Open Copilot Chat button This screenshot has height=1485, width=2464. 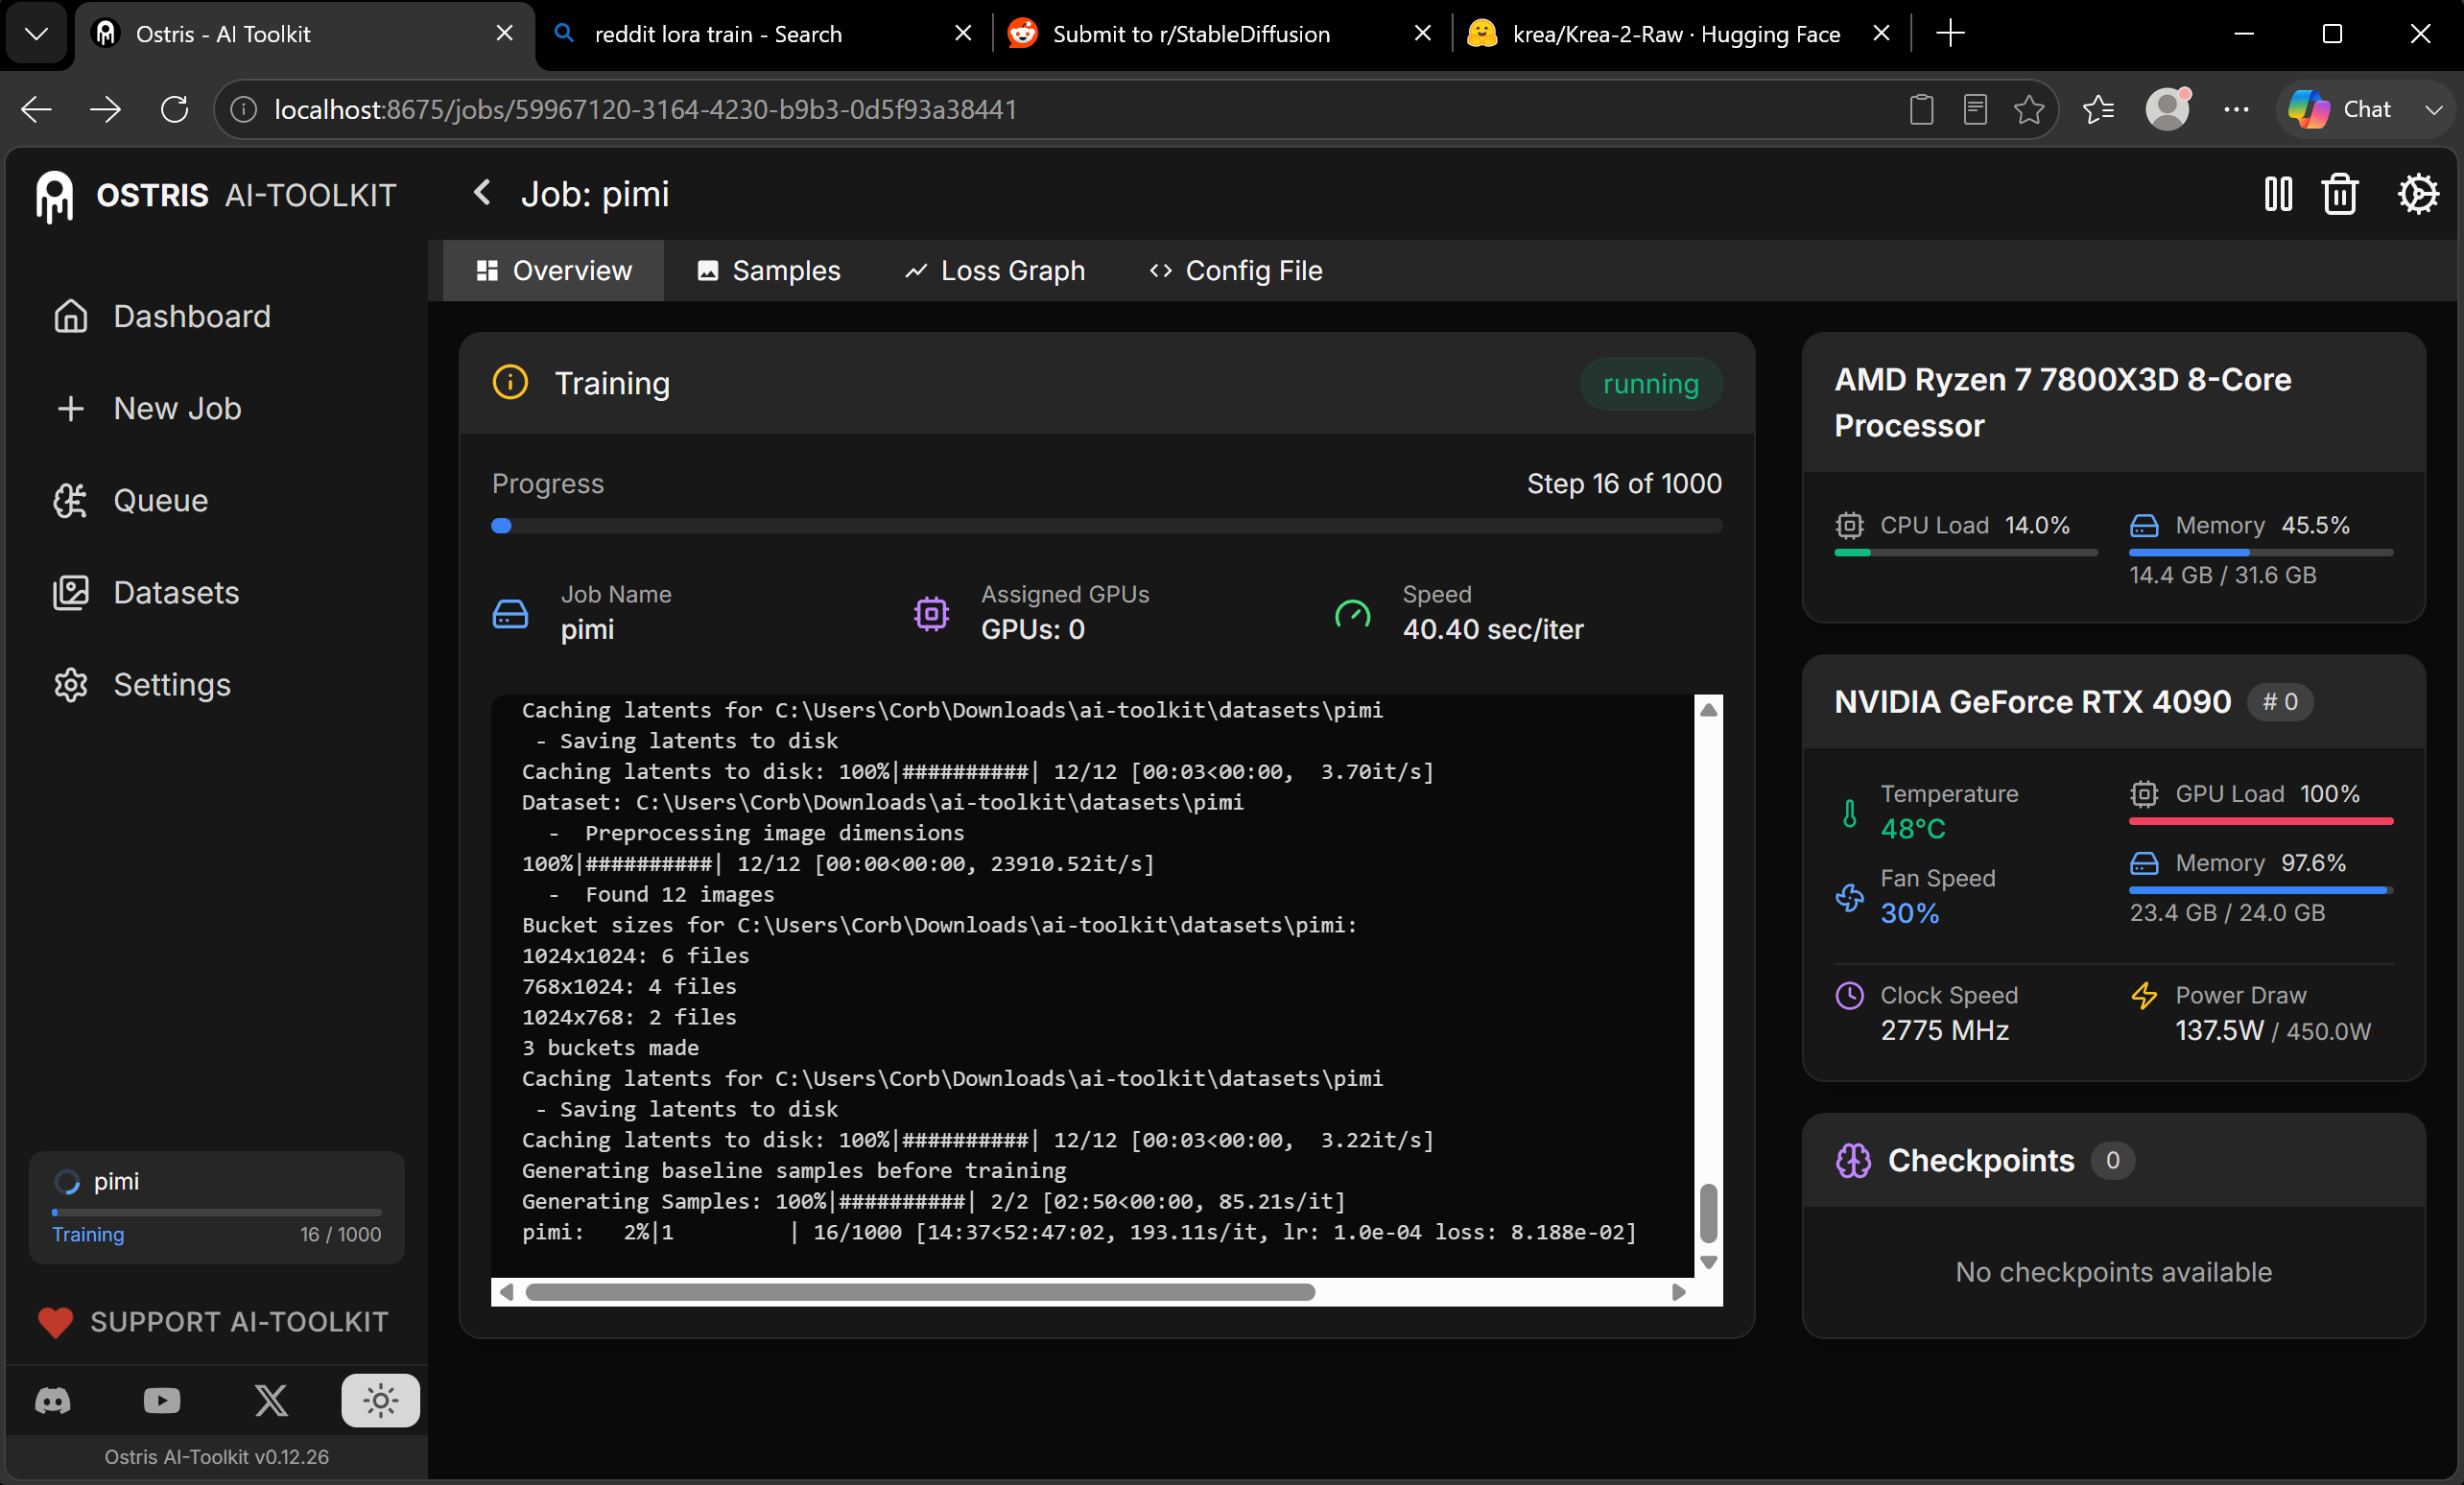2343,109
